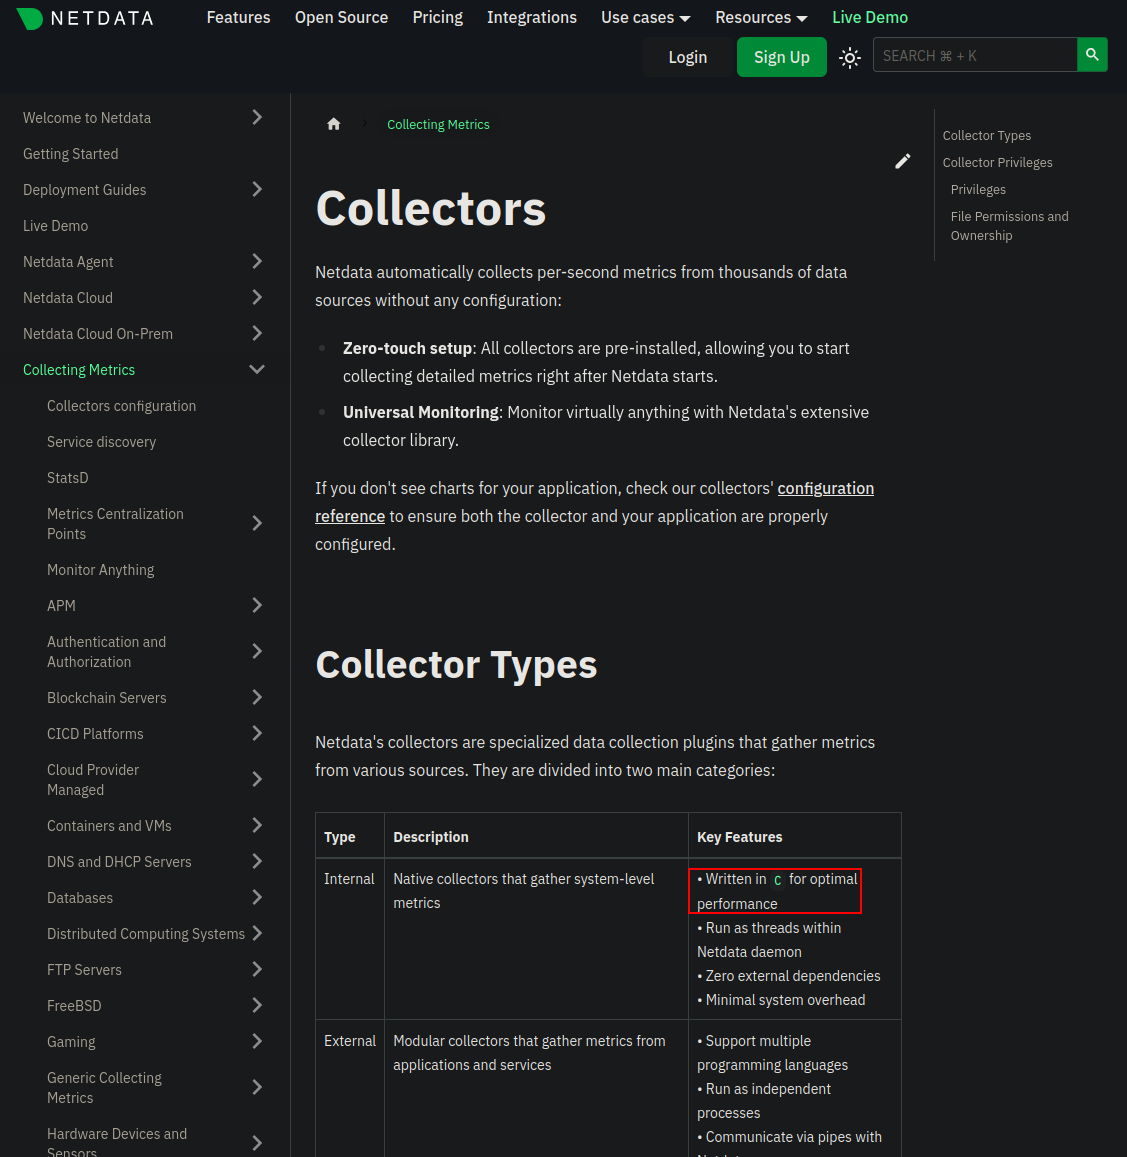The image size is (1127, 1157).
Task: Jump to File Permissions and Ownership
Action: coord(1009,226)
